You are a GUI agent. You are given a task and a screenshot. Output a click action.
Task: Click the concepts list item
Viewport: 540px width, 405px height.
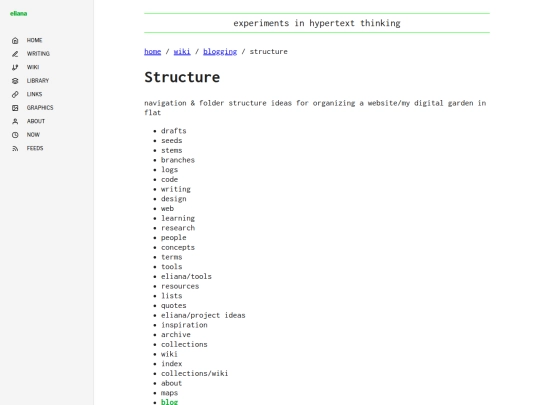(x=178, y=247)
